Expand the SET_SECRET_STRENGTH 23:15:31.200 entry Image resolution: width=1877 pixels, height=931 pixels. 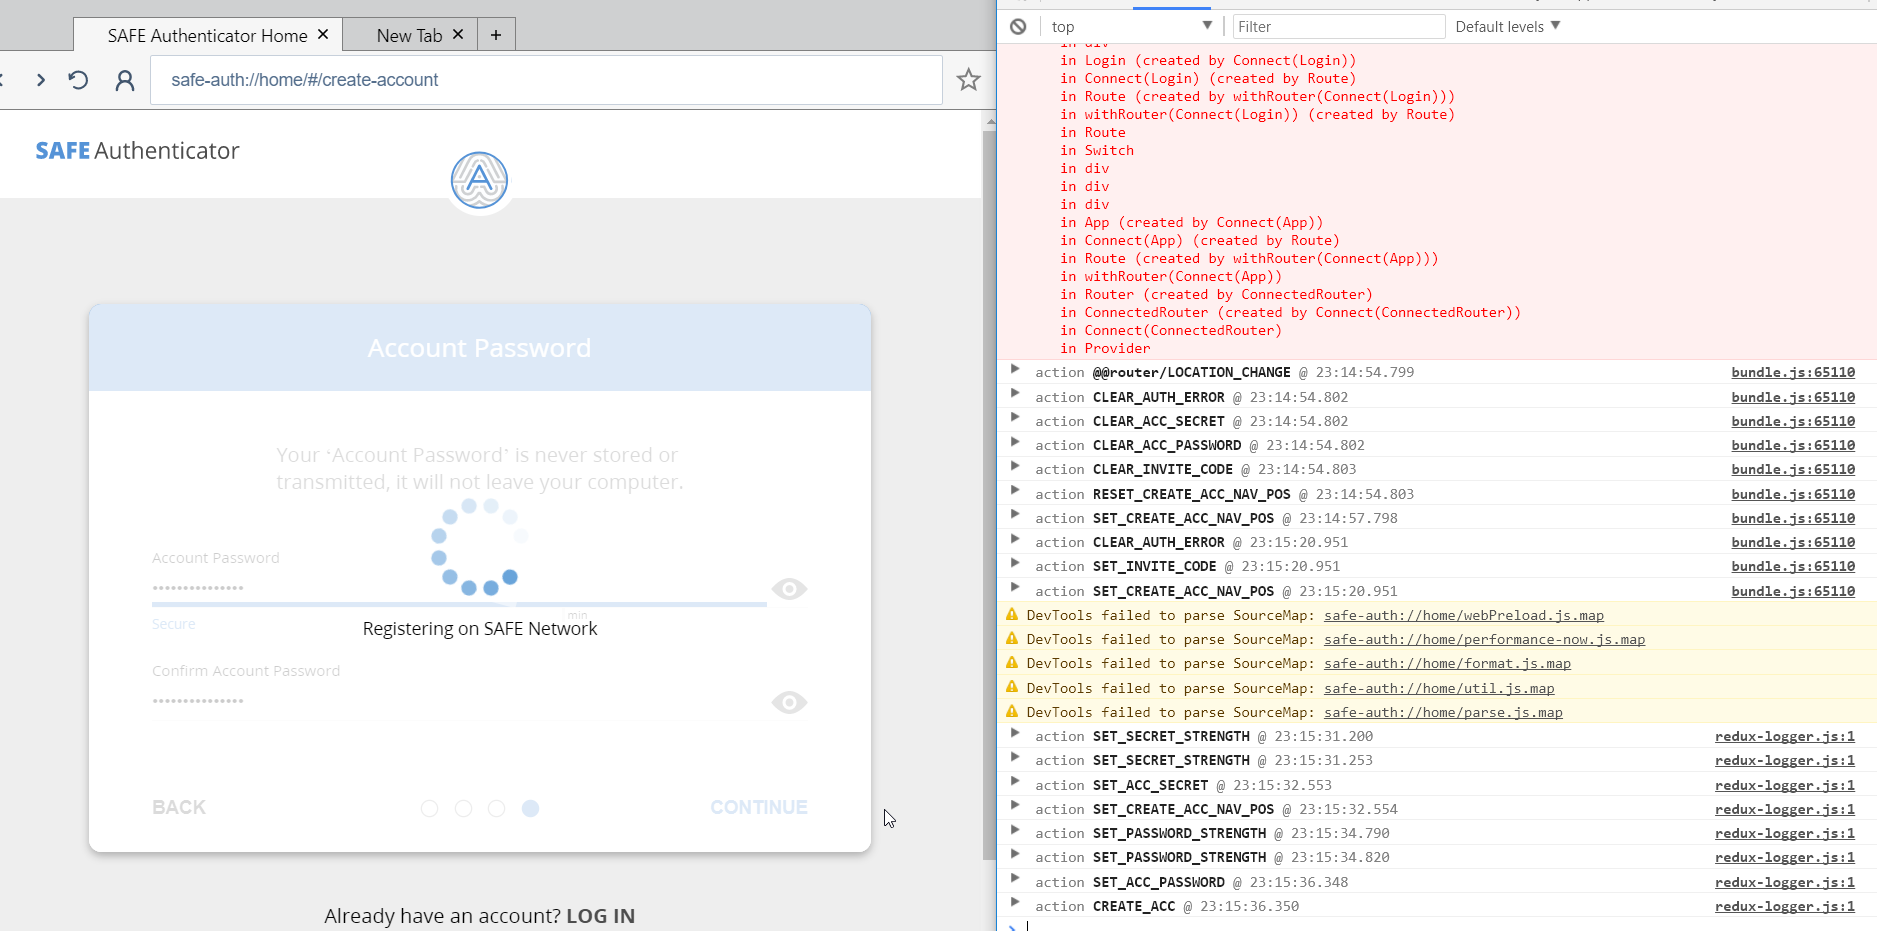click(x=1015, y=735)
